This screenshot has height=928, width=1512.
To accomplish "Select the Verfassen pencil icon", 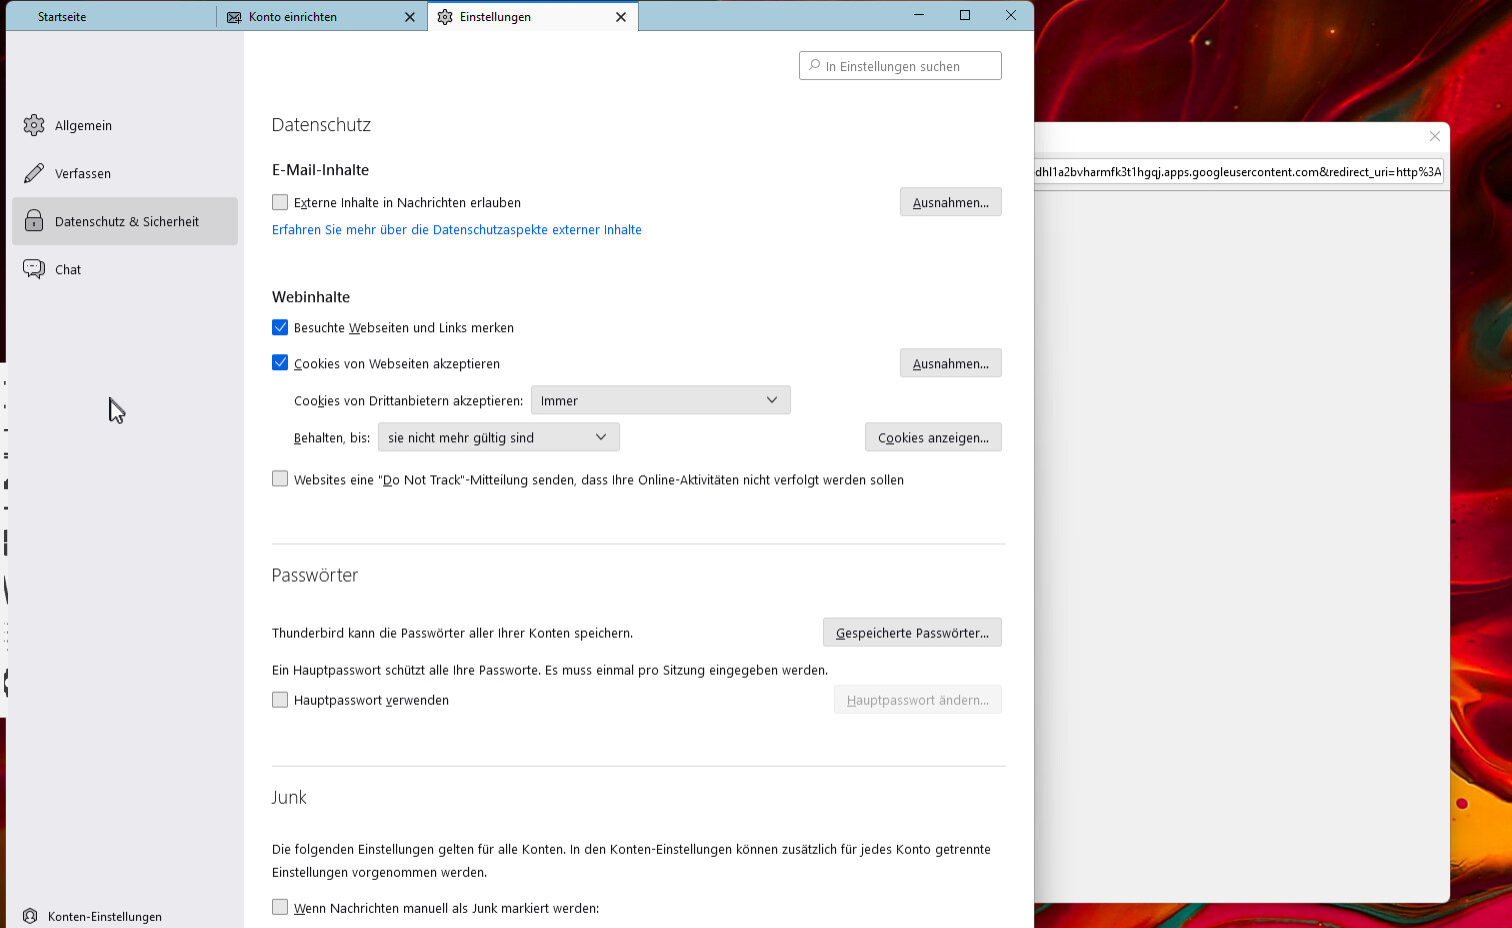I will pyautogui.click(x=34, y=173).
